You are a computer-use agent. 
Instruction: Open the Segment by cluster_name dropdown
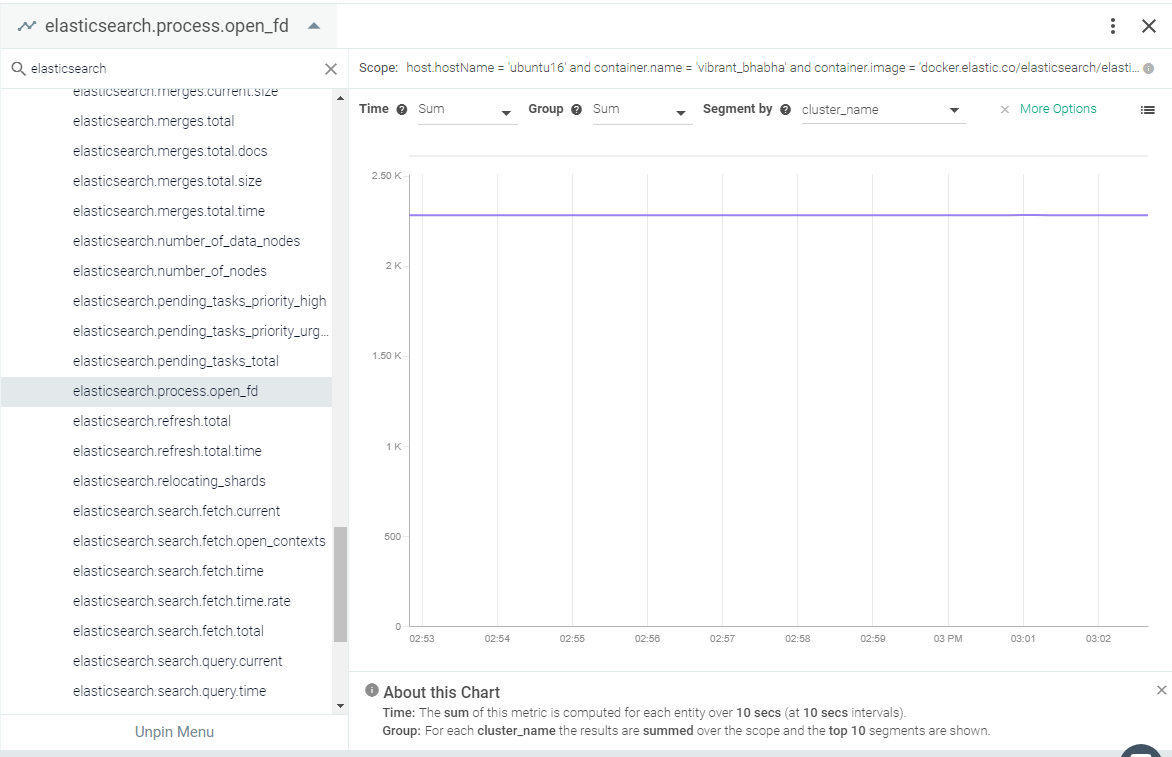click(x=883, y=110)
